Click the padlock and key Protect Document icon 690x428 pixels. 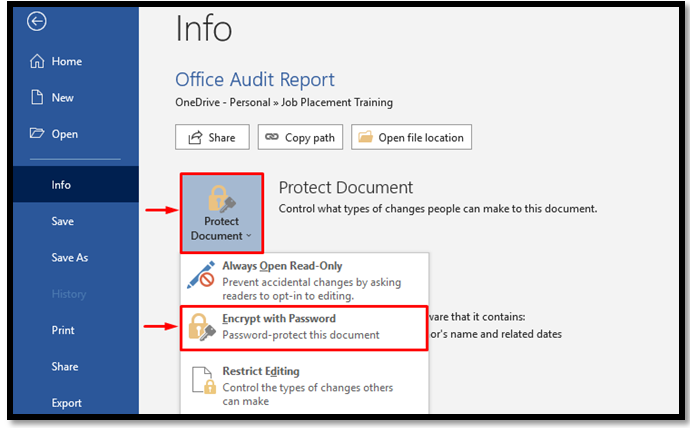[221, 199]
